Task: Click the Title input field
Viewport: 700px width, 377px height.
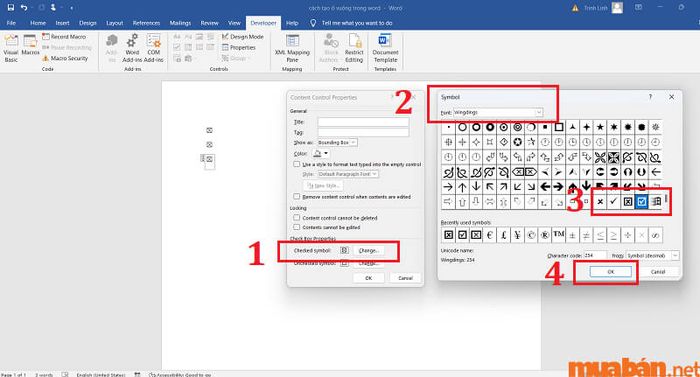Action: (x=363, y=122)
